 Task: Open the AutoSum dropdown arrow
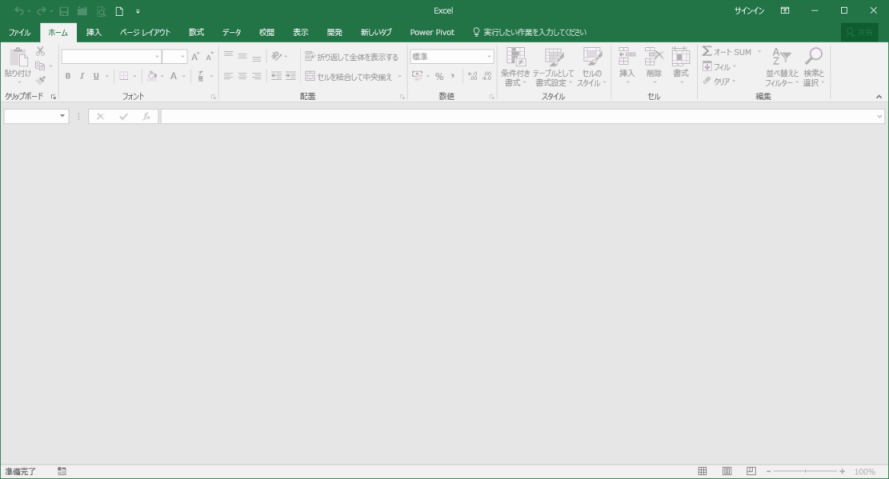coord(759,52)
